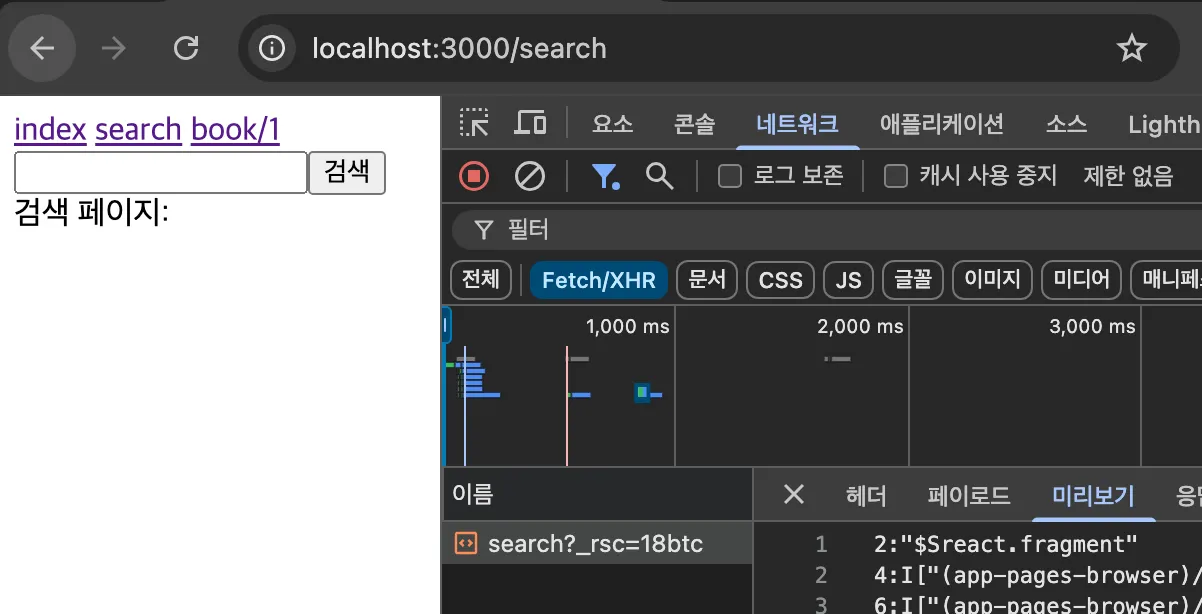Clear the network log with the block icon
Screen dimensions: 1202x614
530,176
